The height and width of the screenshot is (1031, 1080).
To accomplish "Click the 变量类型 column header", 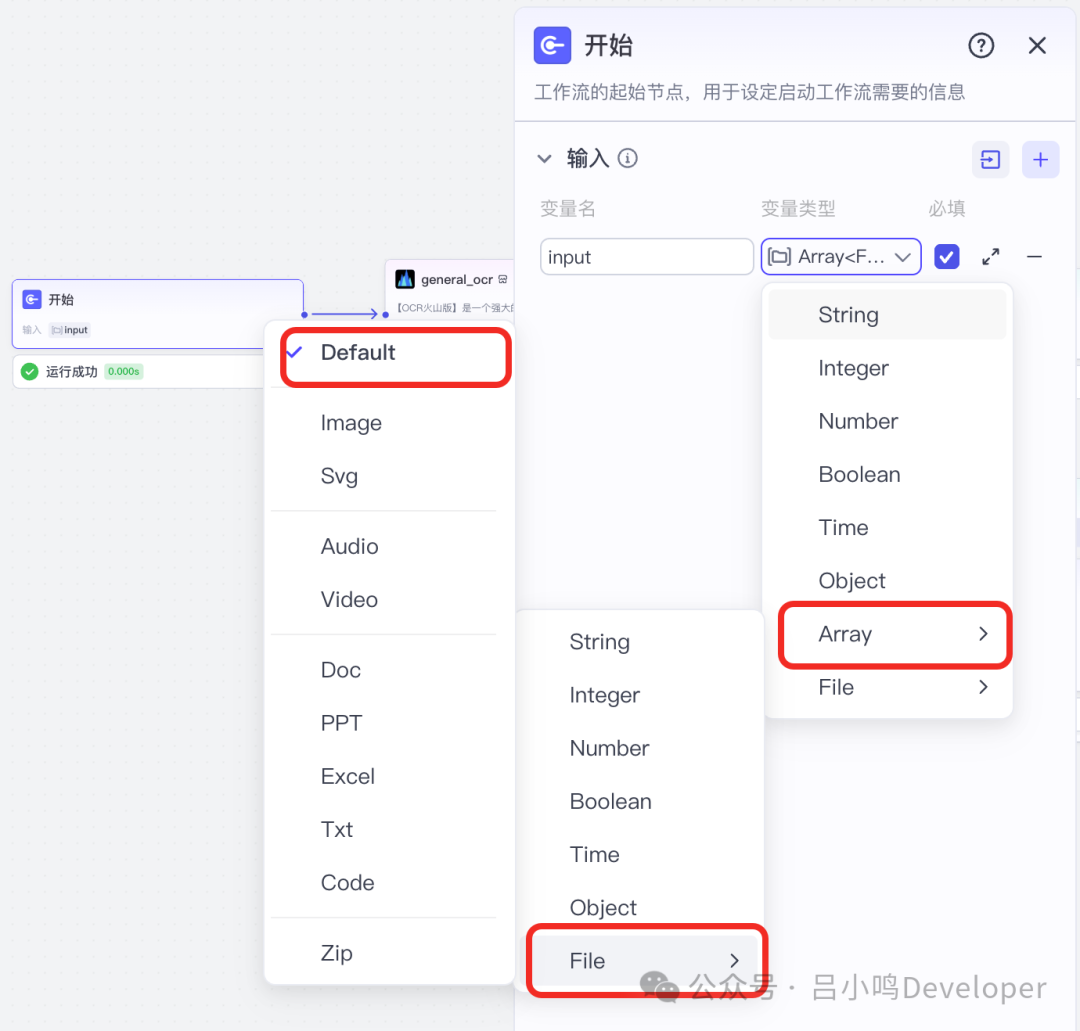I will point(798,208).
